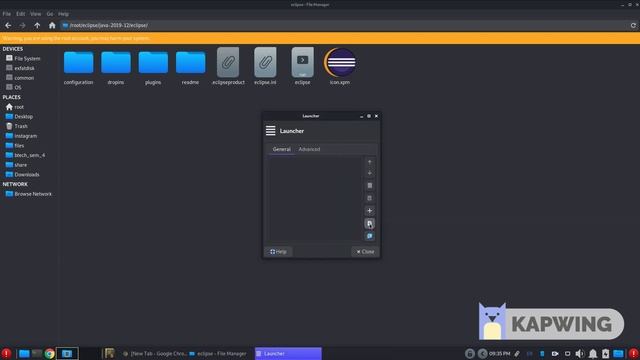Open notifications bell in tray
This screenshot has height=360, width=640.
tap(593, 353)
